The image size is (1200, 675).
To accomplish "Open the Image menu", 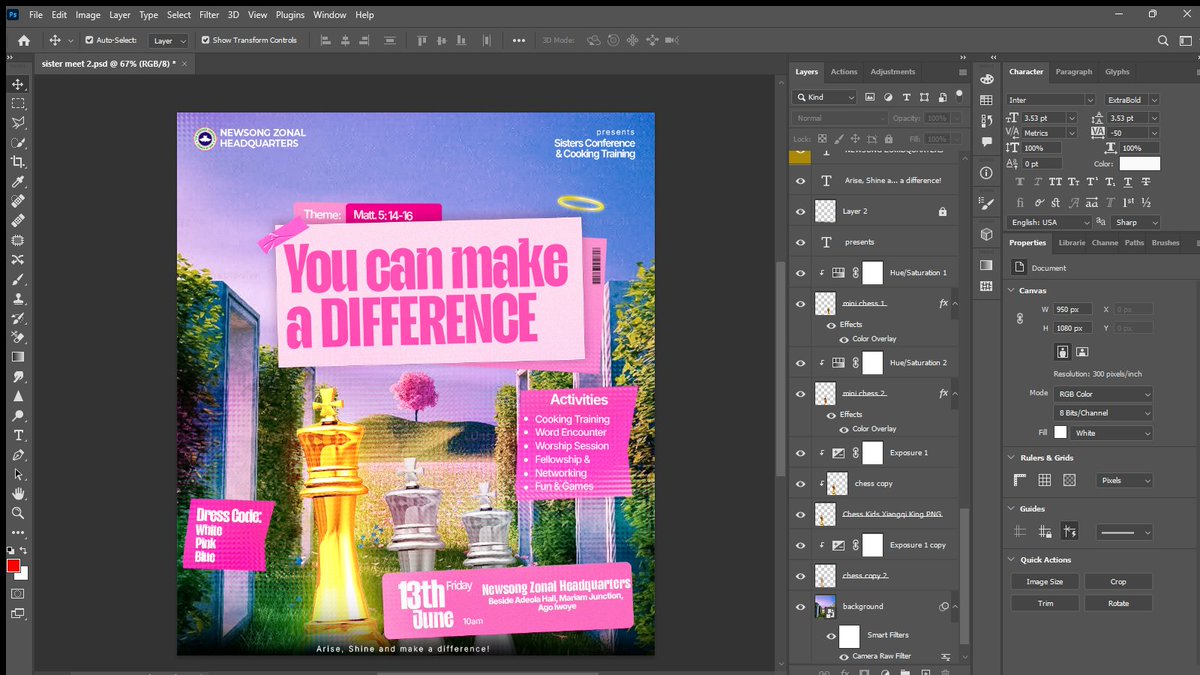I will [x=88, y=15].
